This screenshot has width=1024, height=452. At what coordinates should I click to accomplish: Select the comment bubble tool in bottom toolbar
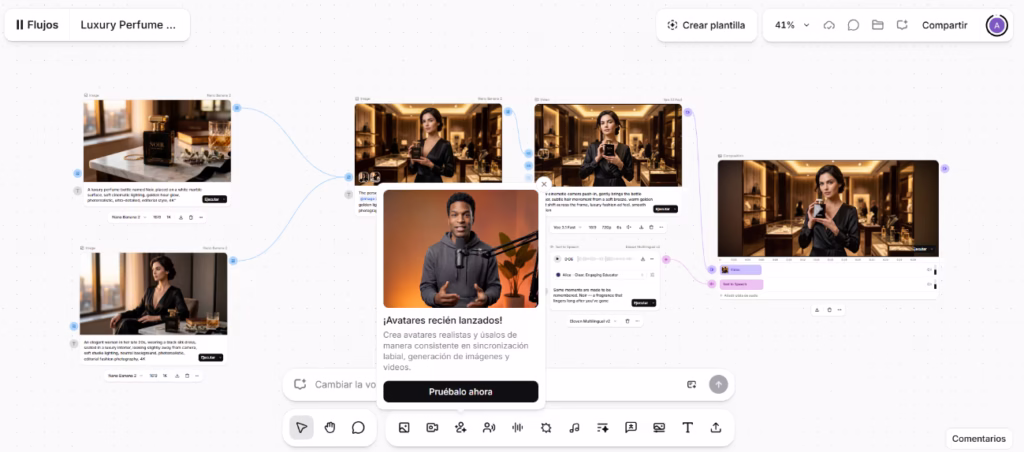[358, 428]
